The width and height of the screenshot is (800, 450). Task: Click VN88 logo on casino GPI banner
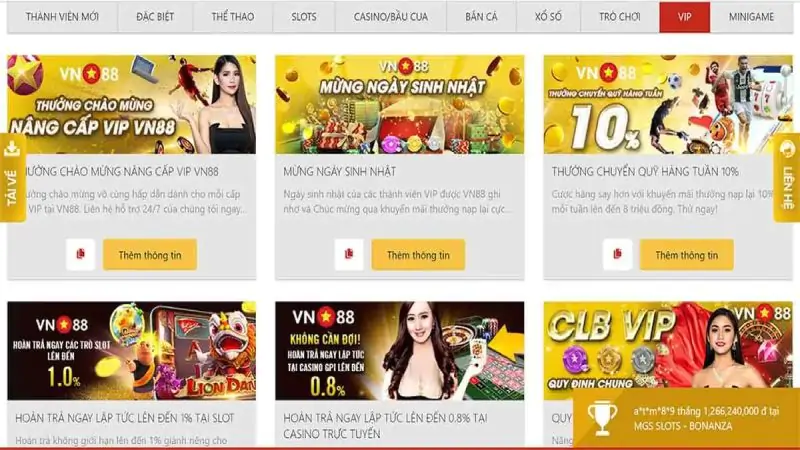click(323, 317)
